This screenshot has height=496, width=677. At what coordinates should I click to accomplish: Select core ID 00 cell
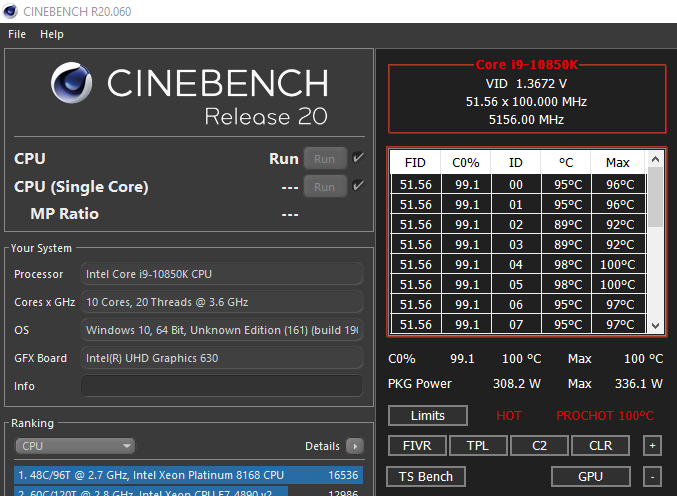[x=516, y=185]
